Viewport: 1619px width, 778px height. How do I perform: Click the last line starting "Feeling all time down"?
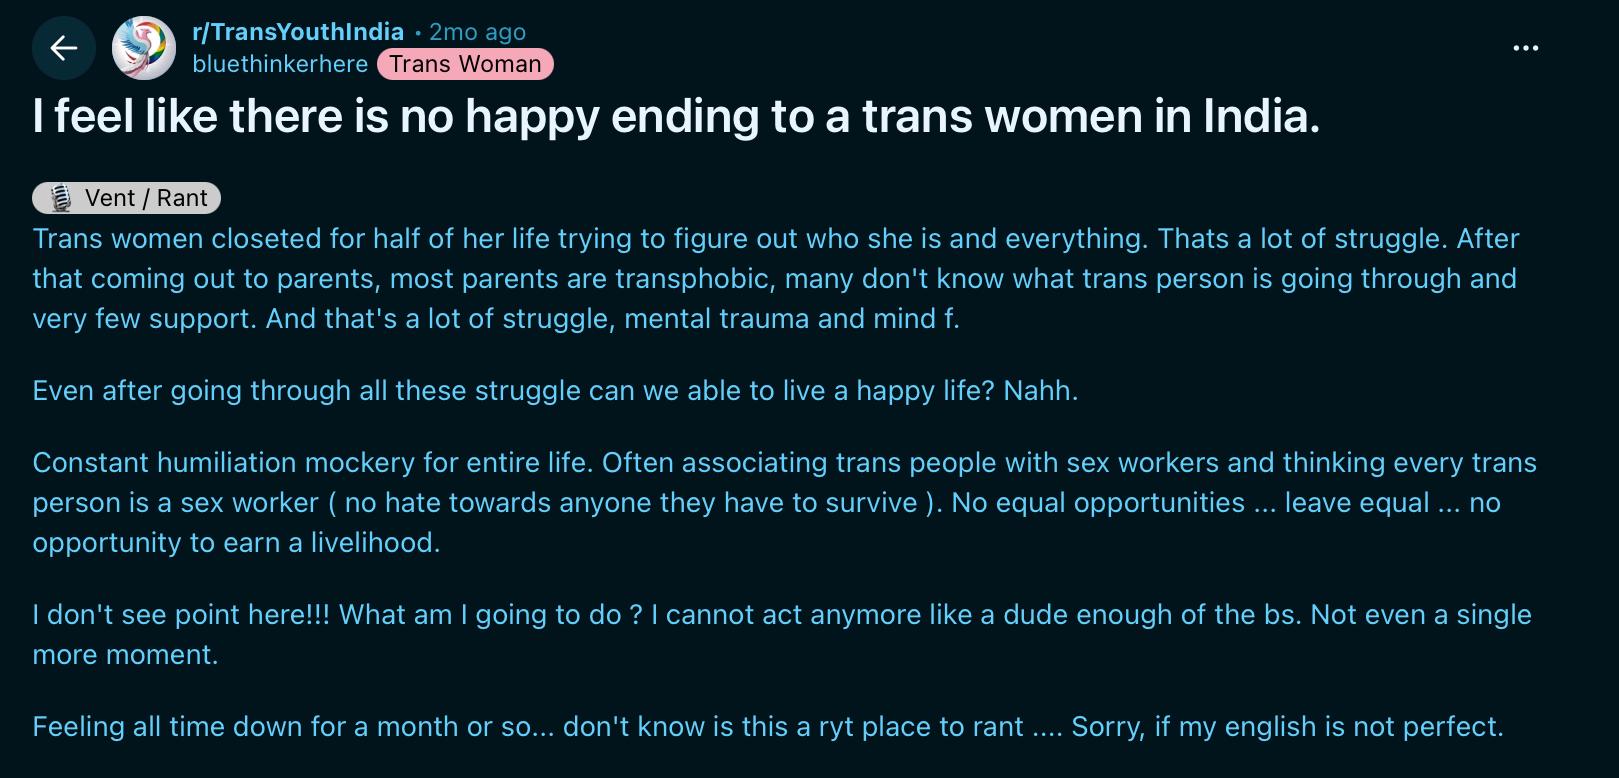767,726
